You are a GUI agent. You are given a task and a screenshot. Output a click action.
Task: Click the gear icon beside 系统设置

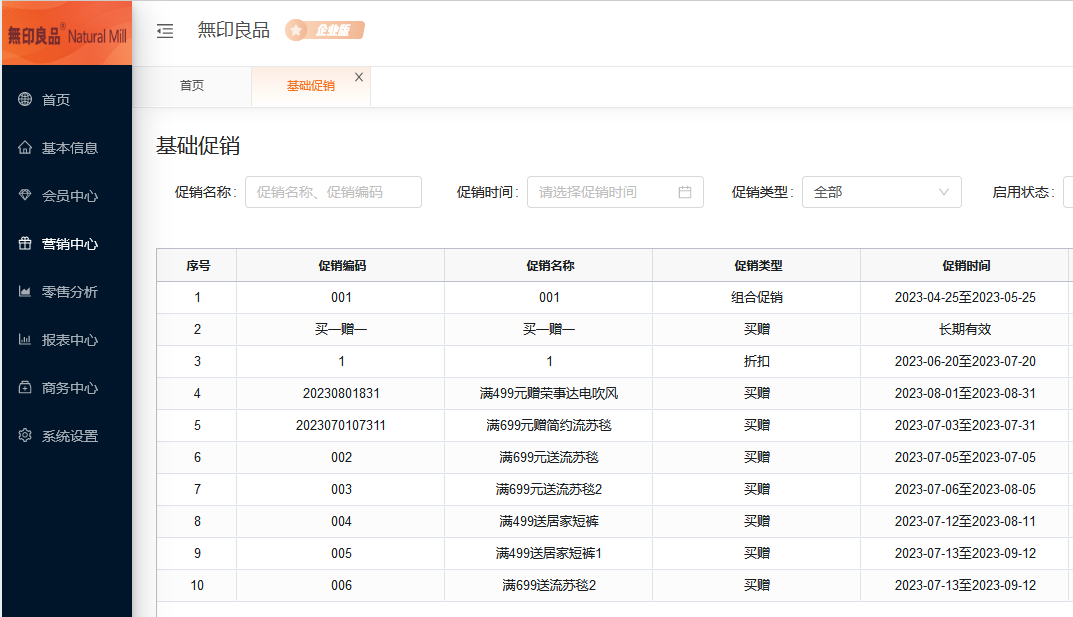(x=25, y=436)
